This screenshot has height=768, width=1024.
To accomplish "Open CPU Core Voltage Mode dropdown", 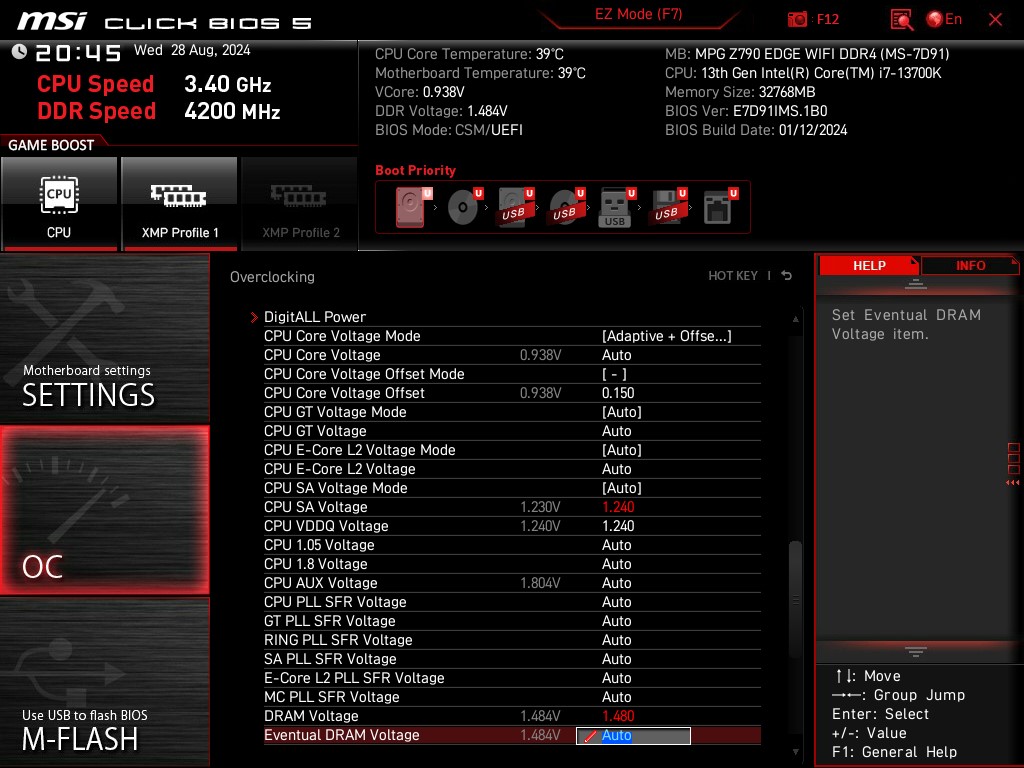I will pyautogui.click(x=667, y=336).
